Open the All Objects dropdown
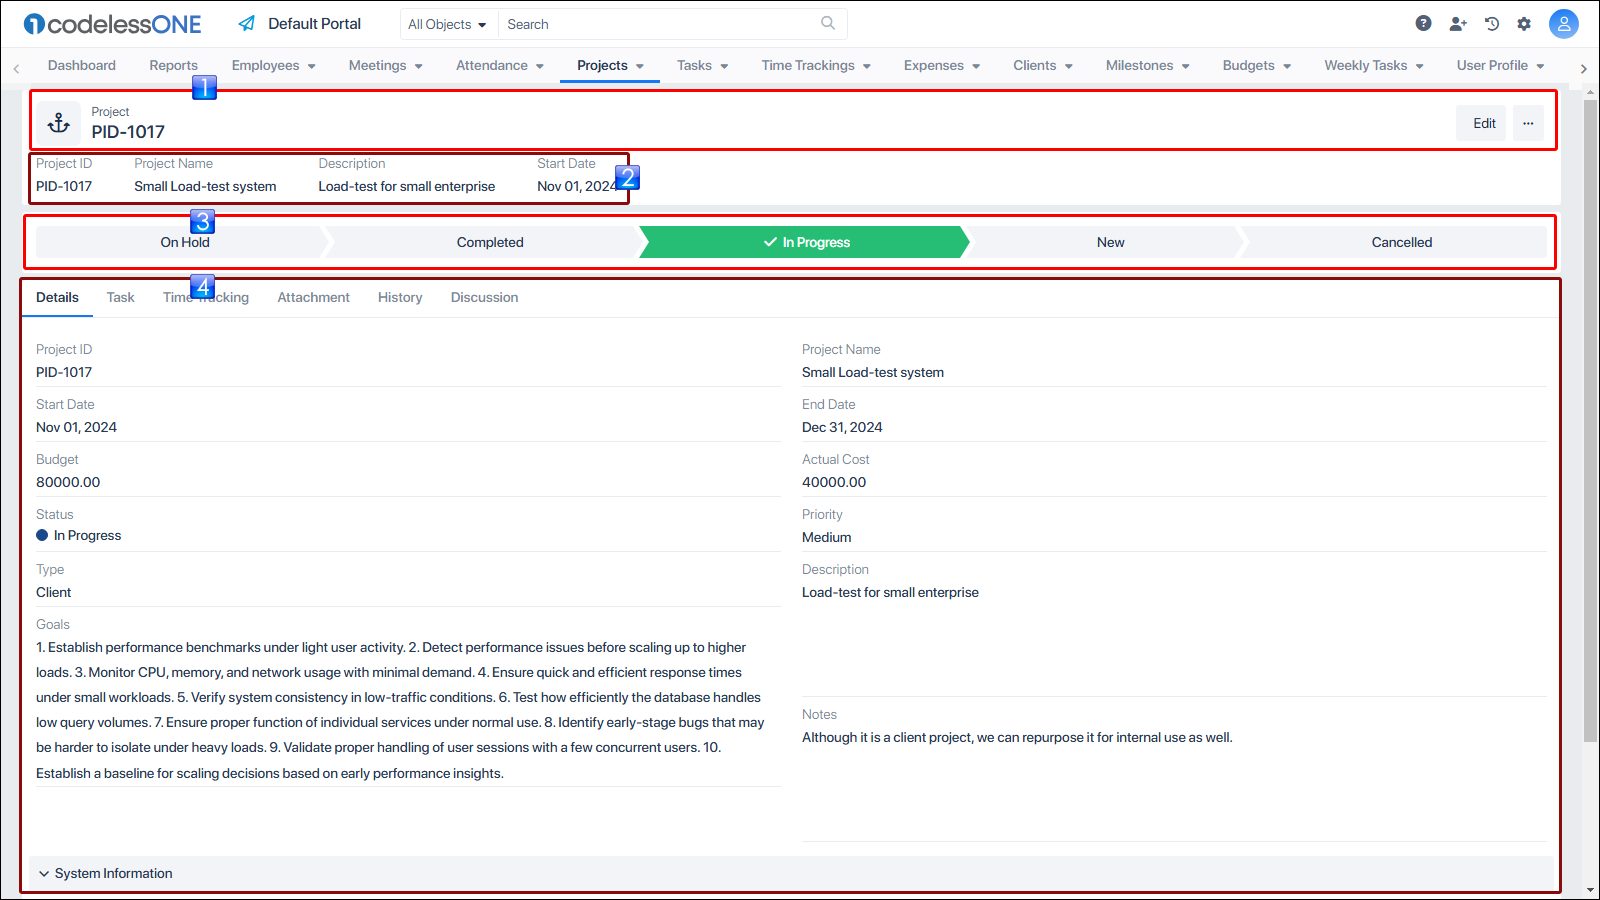 click(447, 24)
